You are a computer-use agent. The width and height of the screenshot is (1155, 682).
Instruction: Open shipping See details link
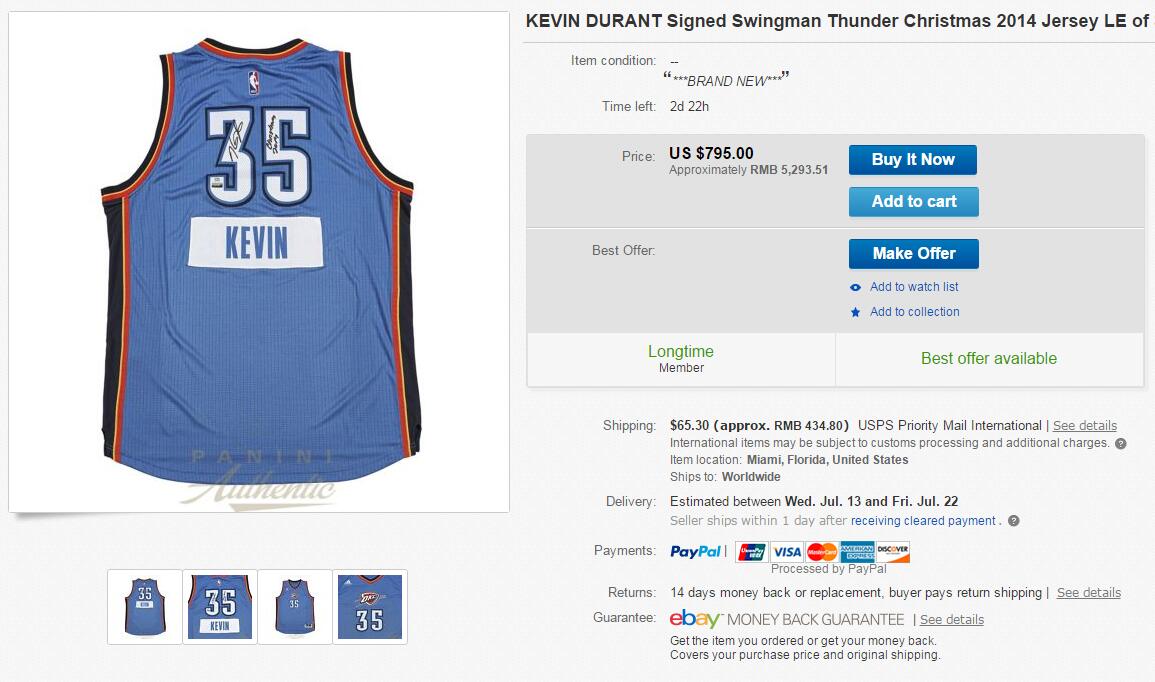(1084, 426)
